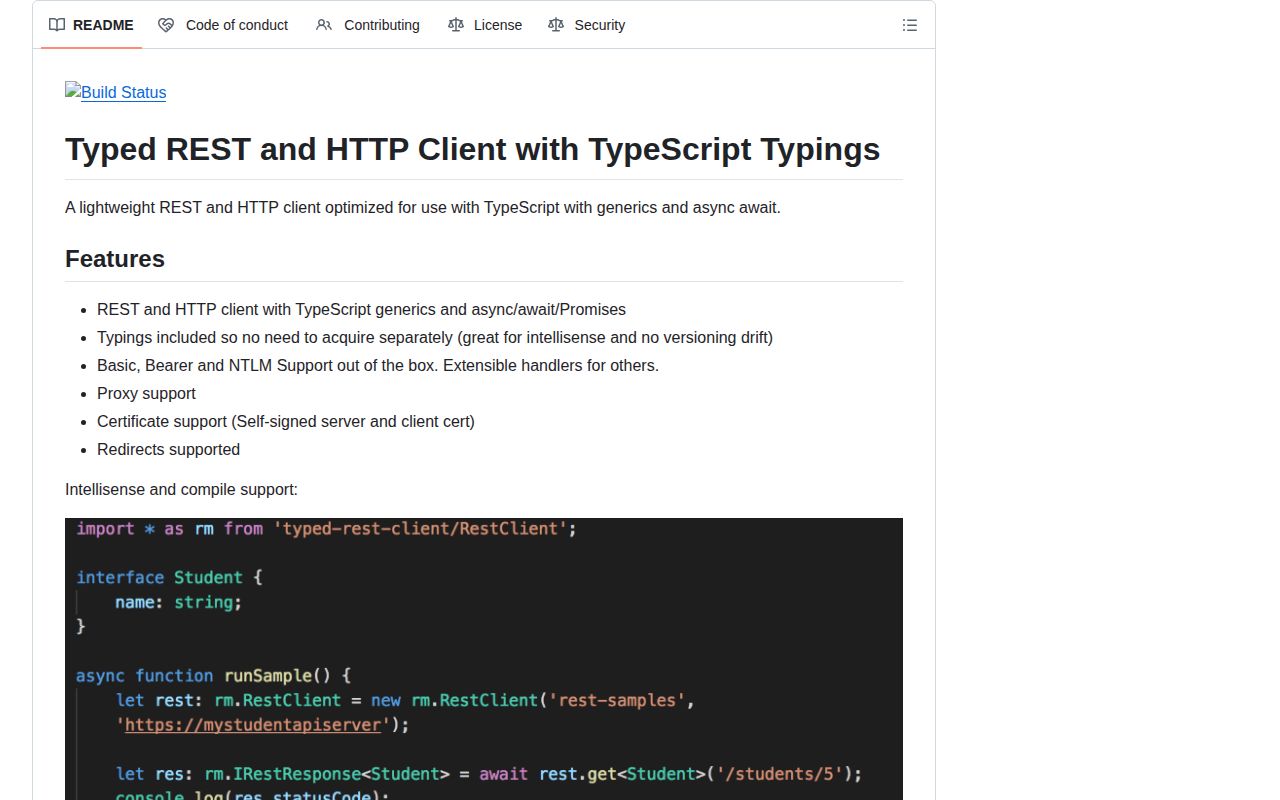Click the TypeScript Typings main heading

pyautogui.click(x=472, y=149)
